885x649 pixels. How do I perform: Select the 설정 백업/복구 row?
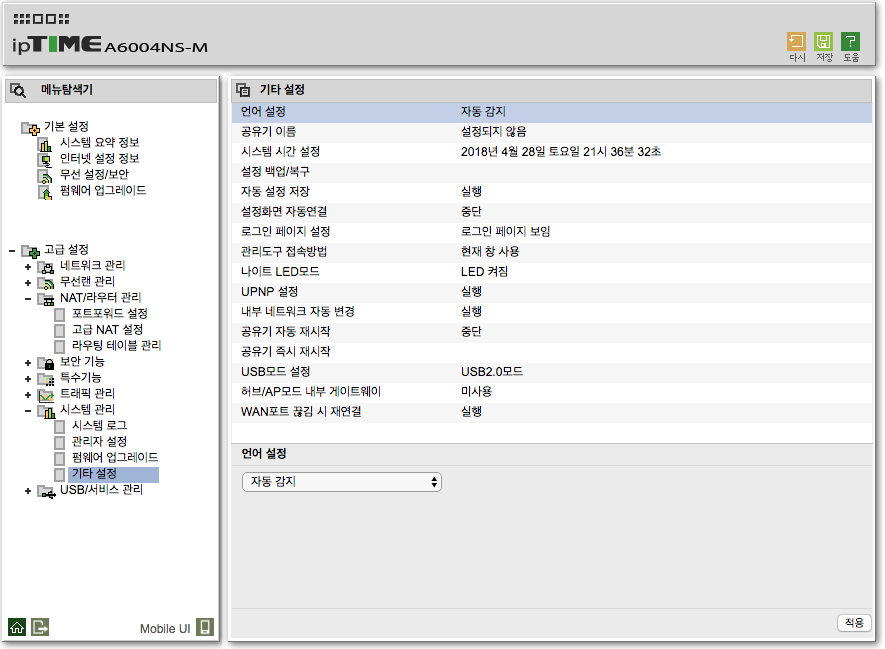point(551,172)
